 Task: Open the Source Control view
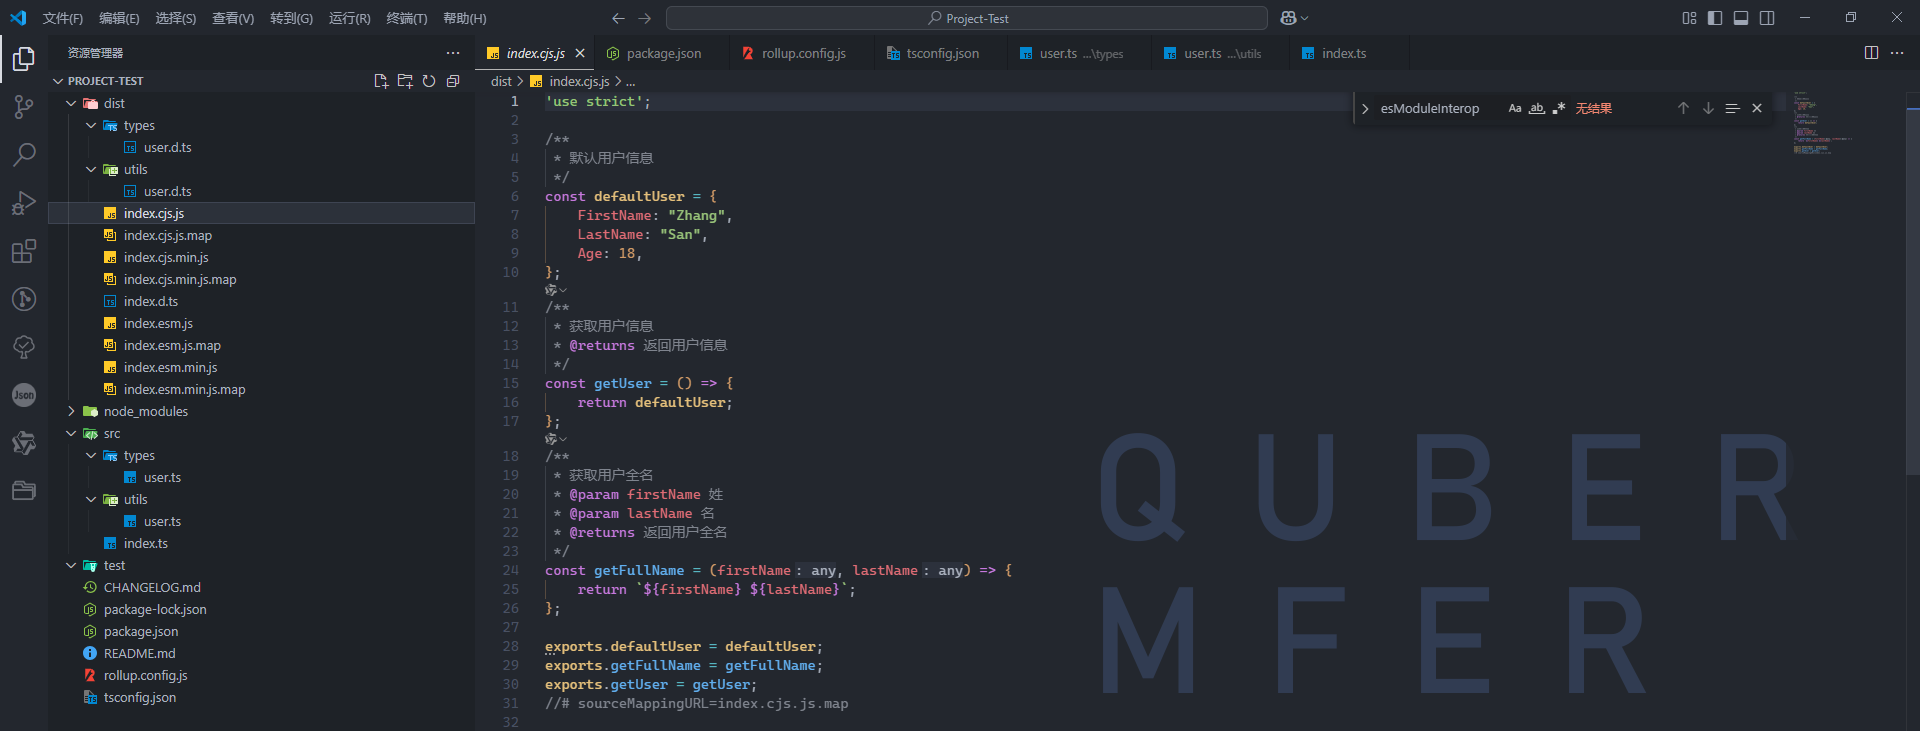pyautogui.click(x=24, y=107)
